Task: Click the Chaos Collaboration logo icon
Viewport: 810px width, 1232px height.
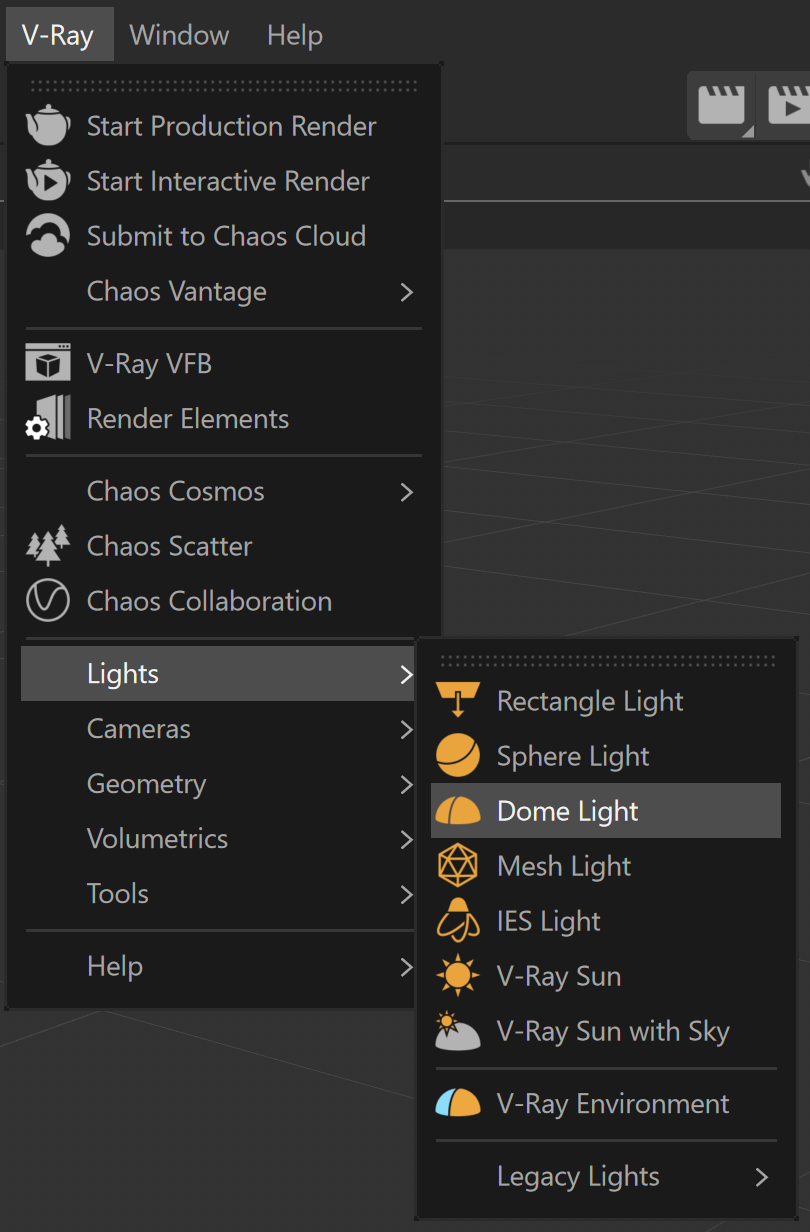Action: coord(47,601)
